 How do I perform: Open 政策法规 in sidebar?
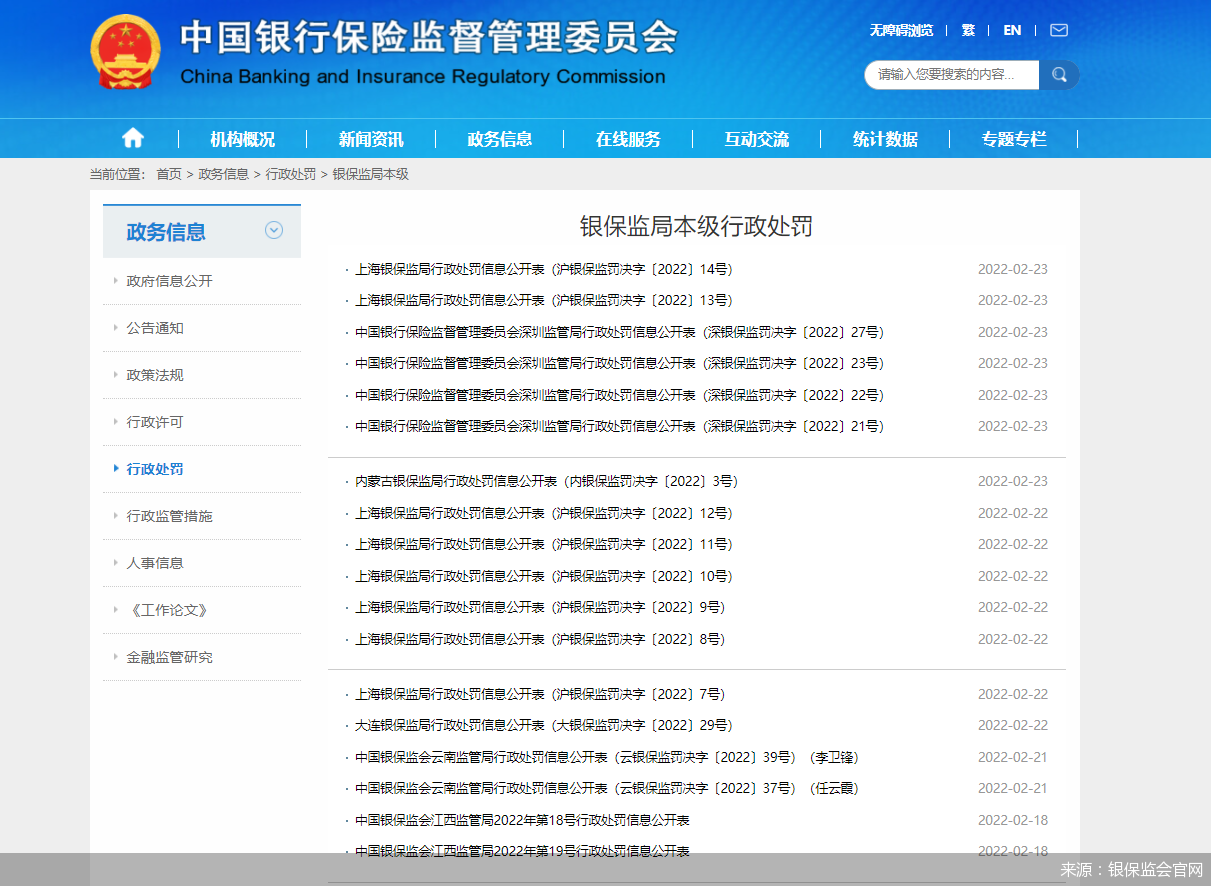(x=155, y=375)
